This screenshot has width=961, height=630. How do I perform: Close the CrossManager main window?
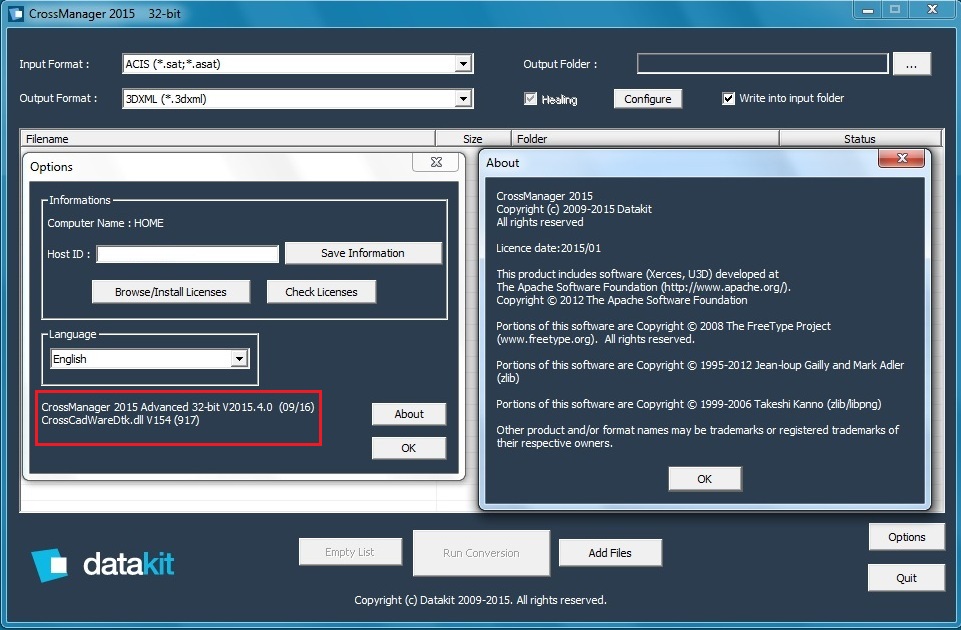coord(932,9)
